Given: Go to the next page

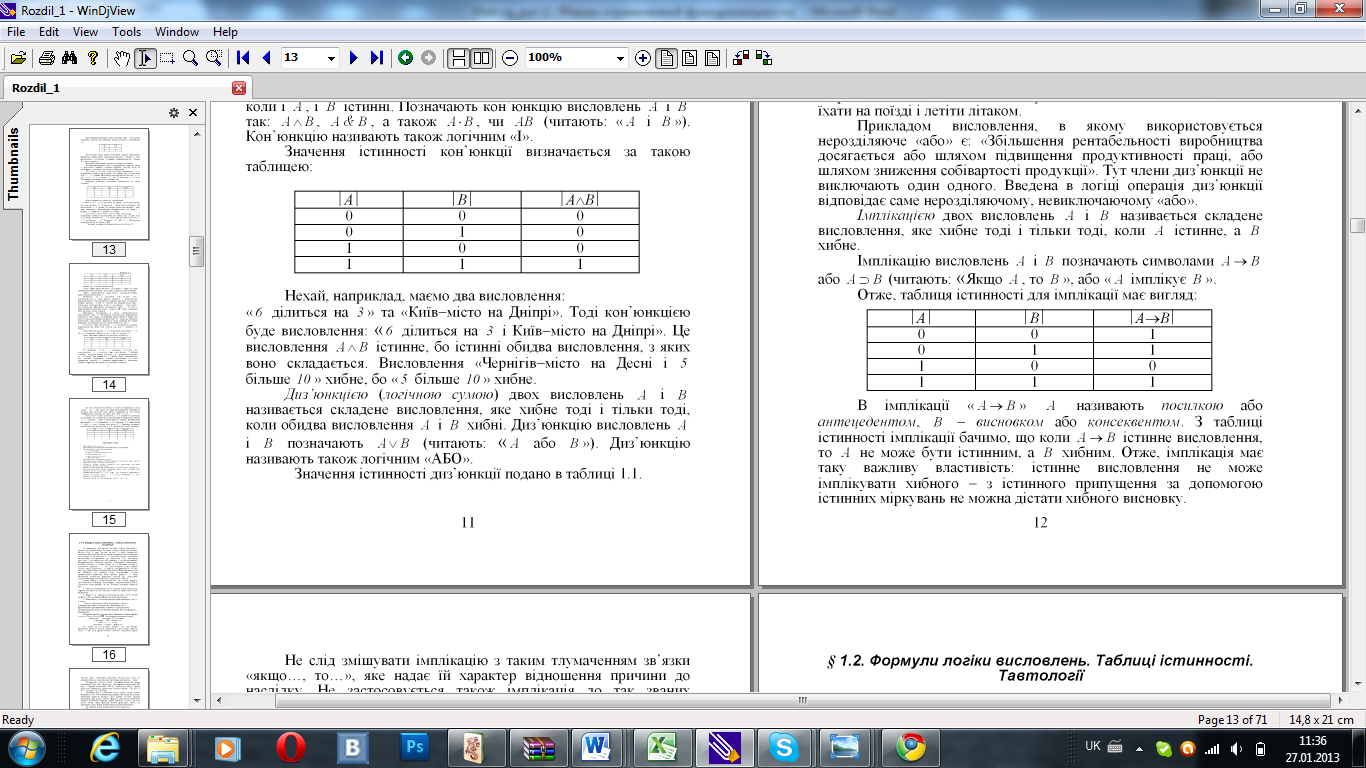Looking at the screenshot, I should pyautogui.click(x=353, y=58).
